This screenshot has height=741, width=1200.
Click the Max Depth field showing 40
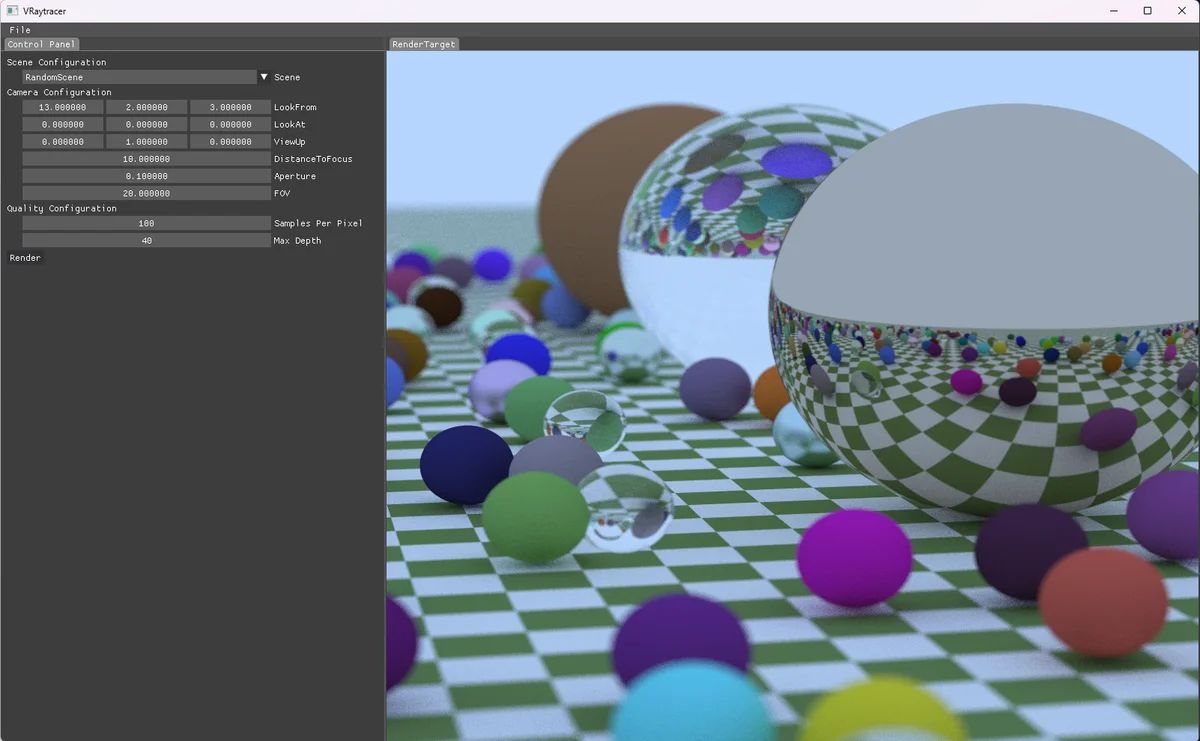coord(146,241)
